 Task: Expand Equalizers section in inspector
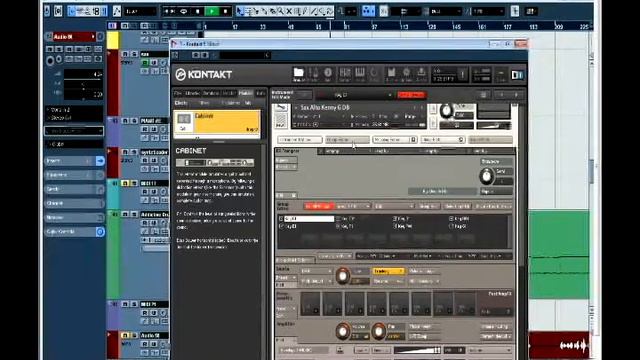[x=74, y=175]
